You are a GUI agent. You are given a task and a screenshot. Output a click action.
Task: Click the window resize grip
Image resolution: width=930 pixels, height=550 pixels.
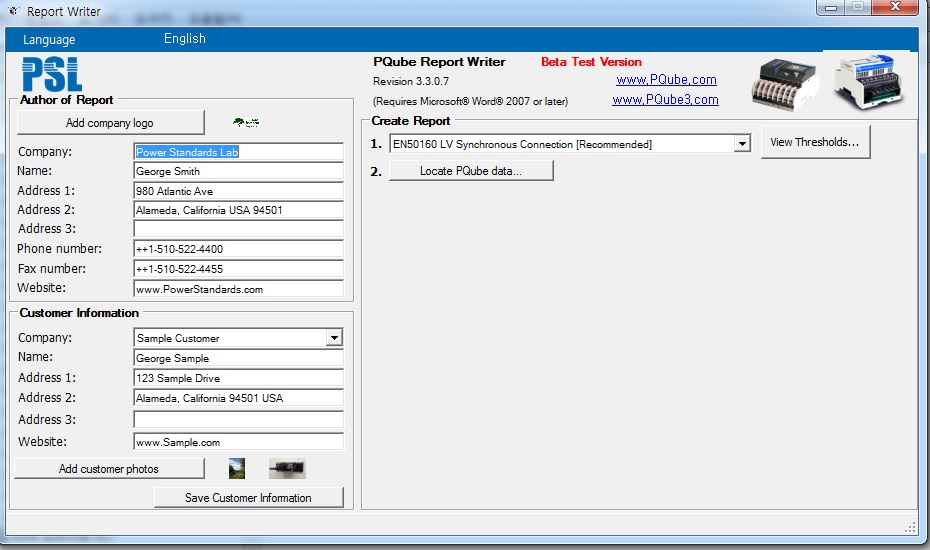[x=910, y=527]
